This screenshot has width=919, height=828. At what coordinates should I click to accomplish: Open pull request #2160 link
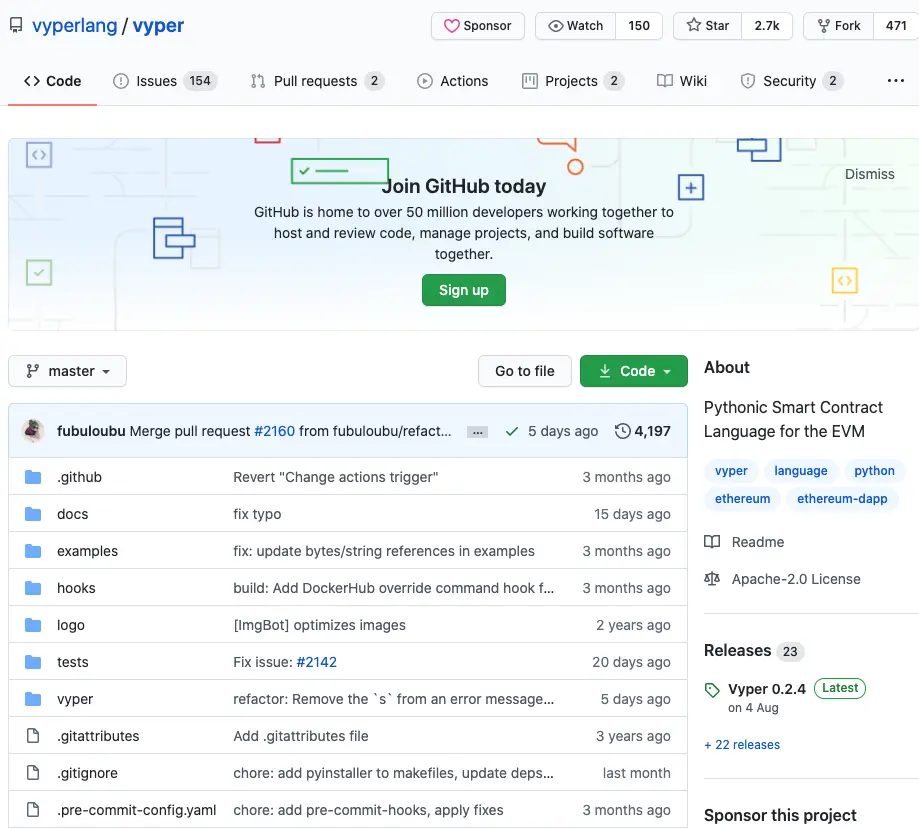coord(274,431)
